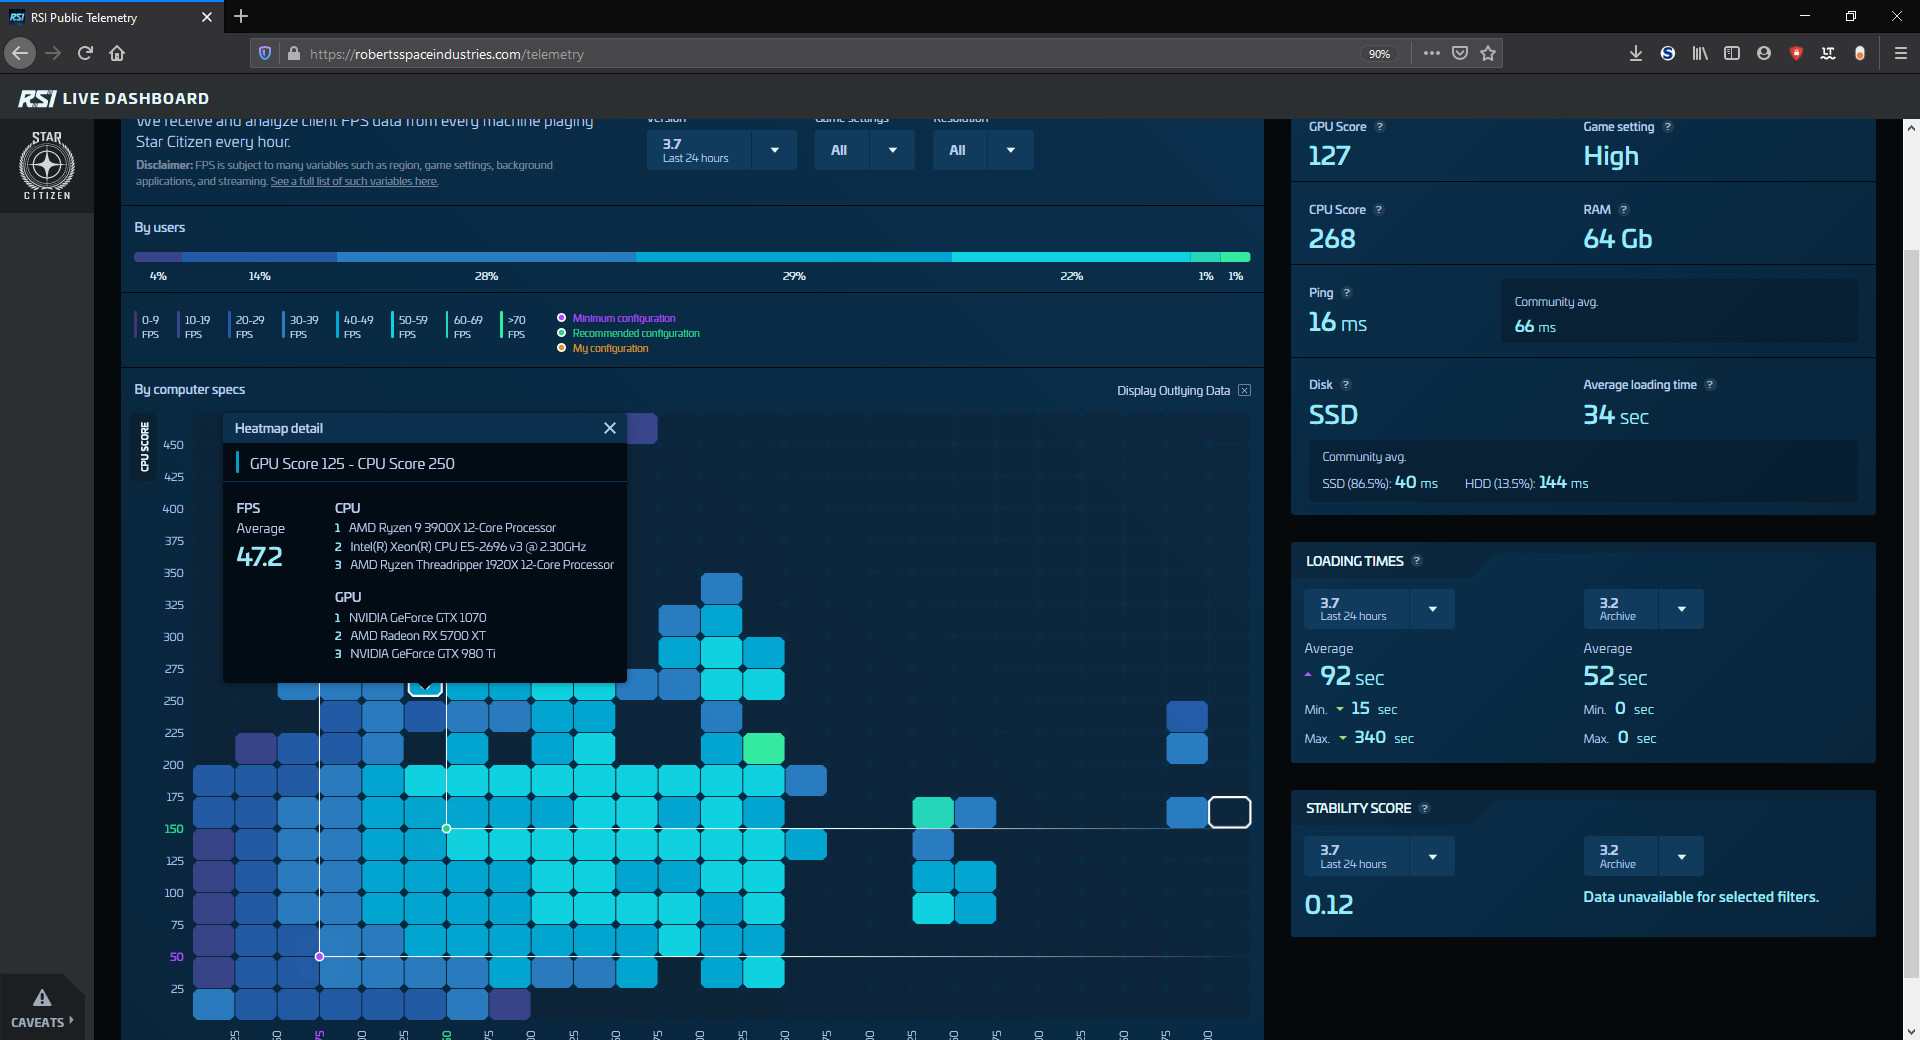Click the Firefox home button
1920x1040 pixels.
point(117,54)
